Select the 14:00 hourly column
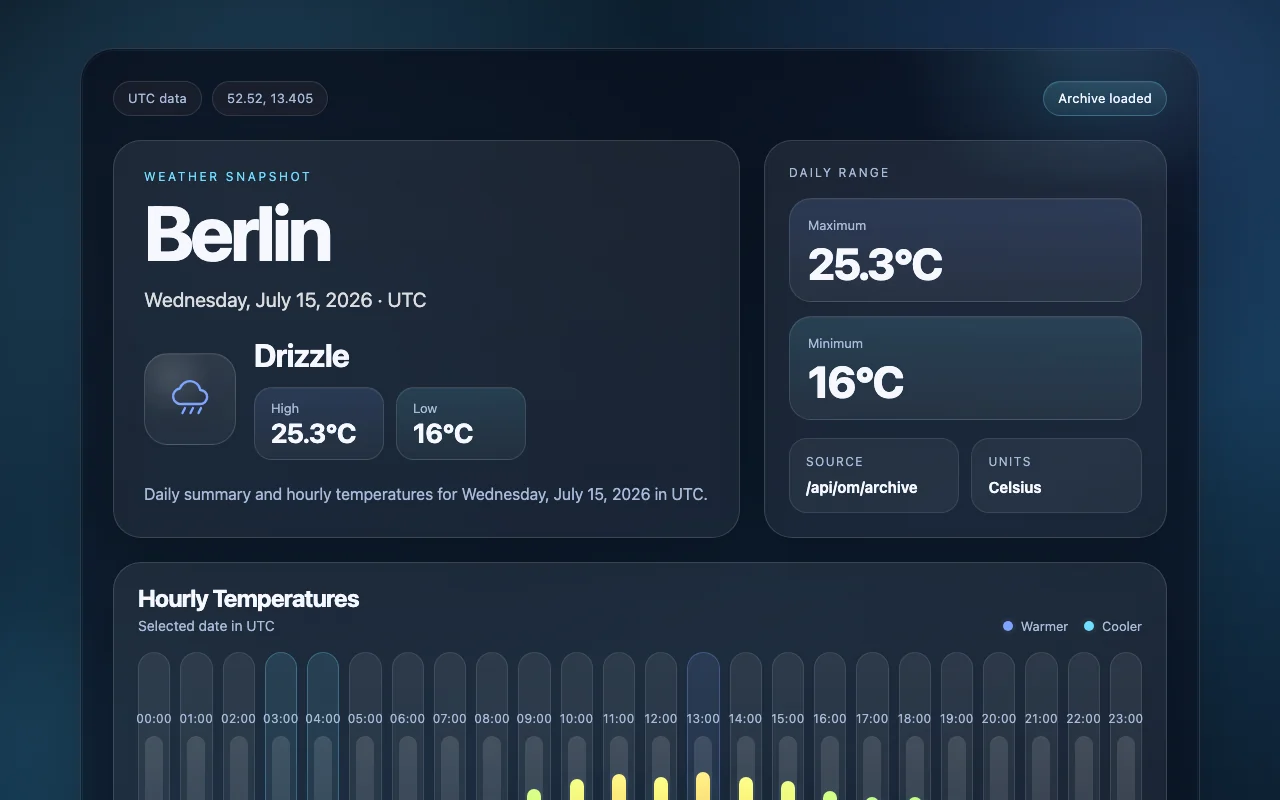Image resolution: width=1280 pixels, height=800 pixels. 746,726
